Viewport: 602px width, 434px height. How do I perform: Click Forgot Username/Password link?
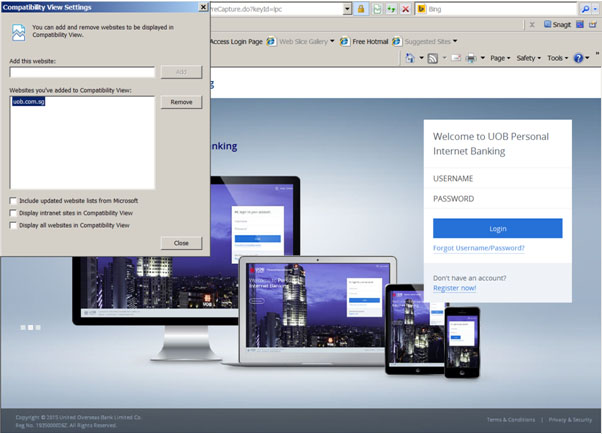click(x=479, y=248)
